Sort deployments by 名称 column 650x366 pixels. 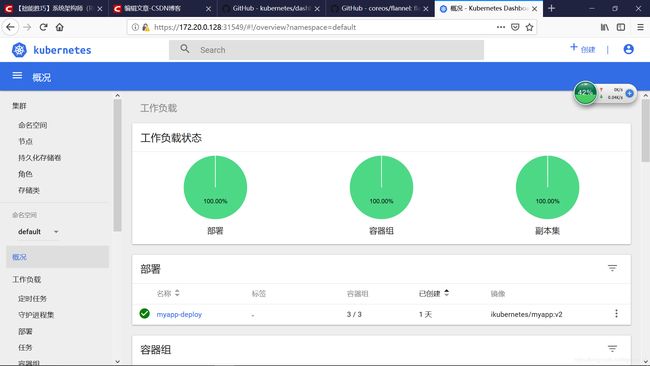[168, 293]
